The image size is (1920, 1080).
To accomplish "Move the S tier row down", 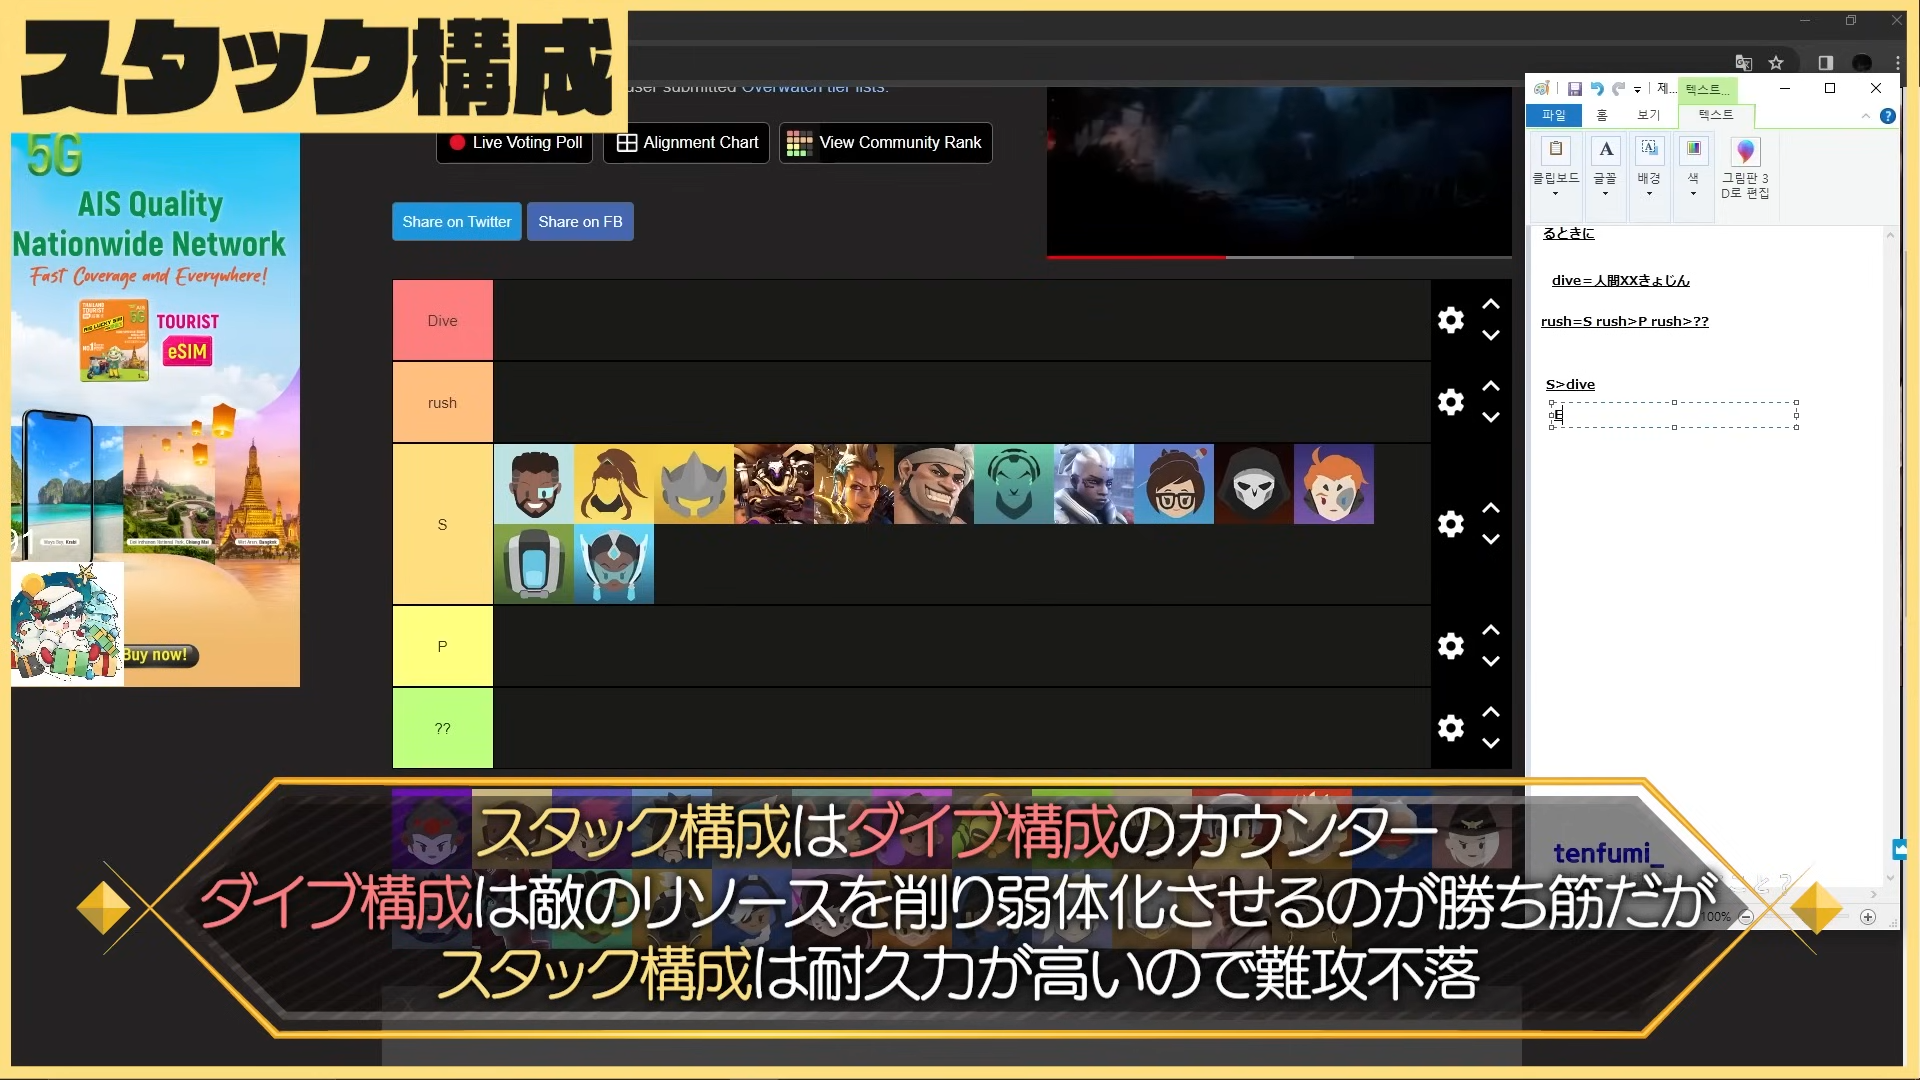I will click(x=1491, y=540).
